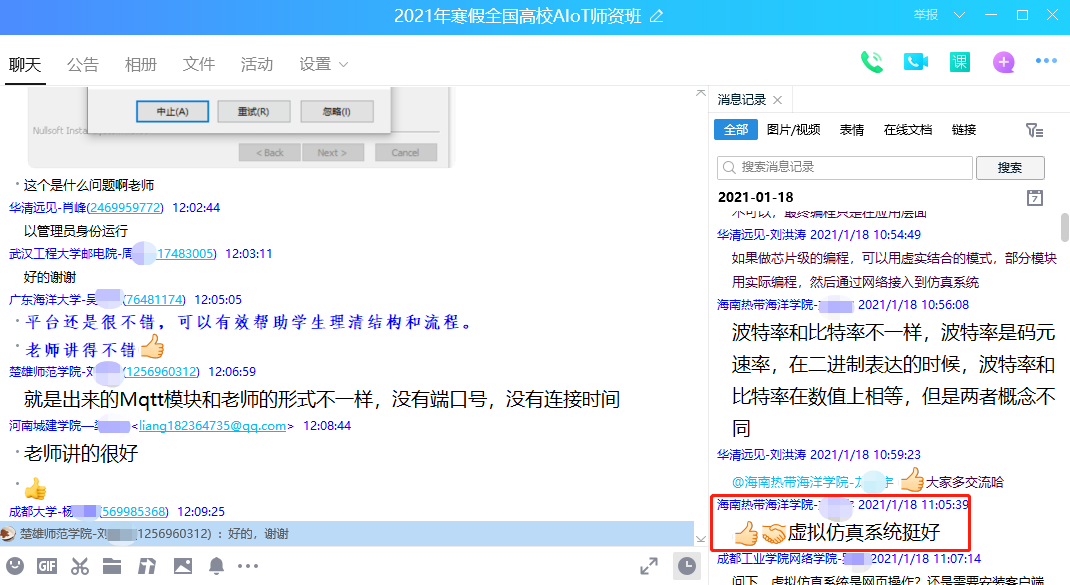Toggle message history clock icon
This screenshot has height=585, width=1070.
click(687, 566)
